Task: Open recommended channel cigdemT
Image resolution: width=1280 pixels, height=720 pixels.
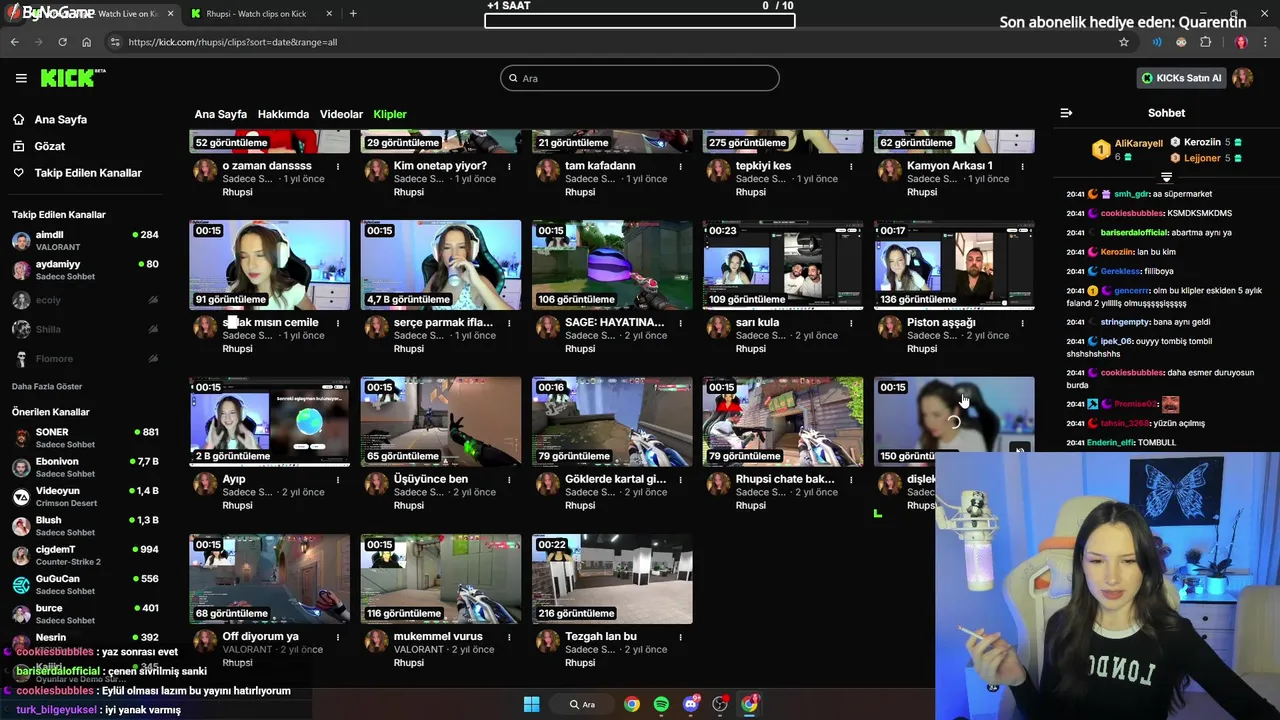Action: tap(85, 555)
